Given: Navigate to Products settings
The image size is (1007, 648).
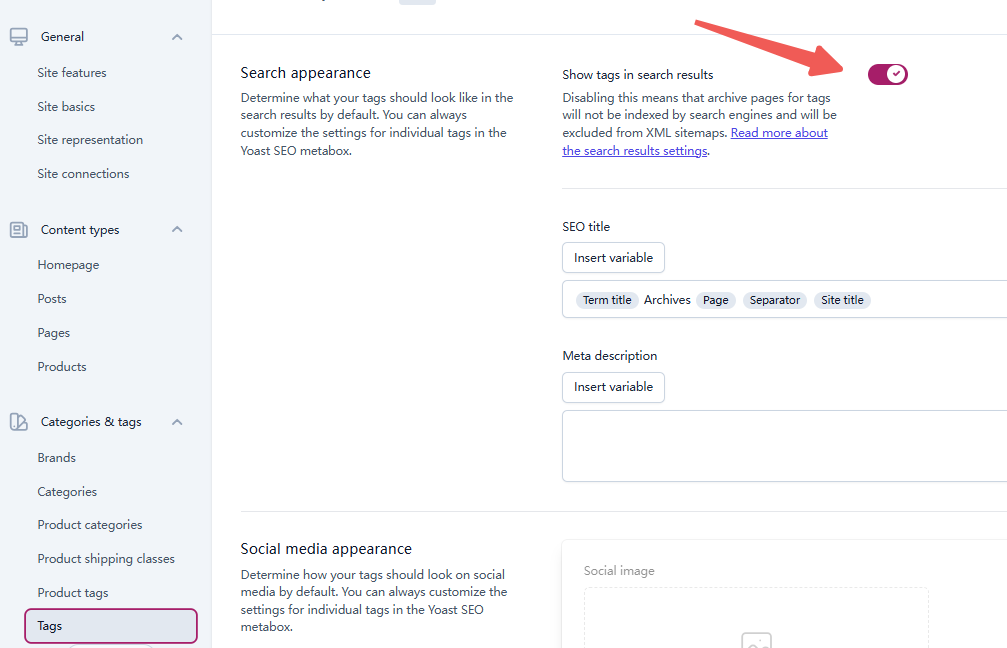Looking at the screenshot, I should pyautogui.click(x=61, y=366).
